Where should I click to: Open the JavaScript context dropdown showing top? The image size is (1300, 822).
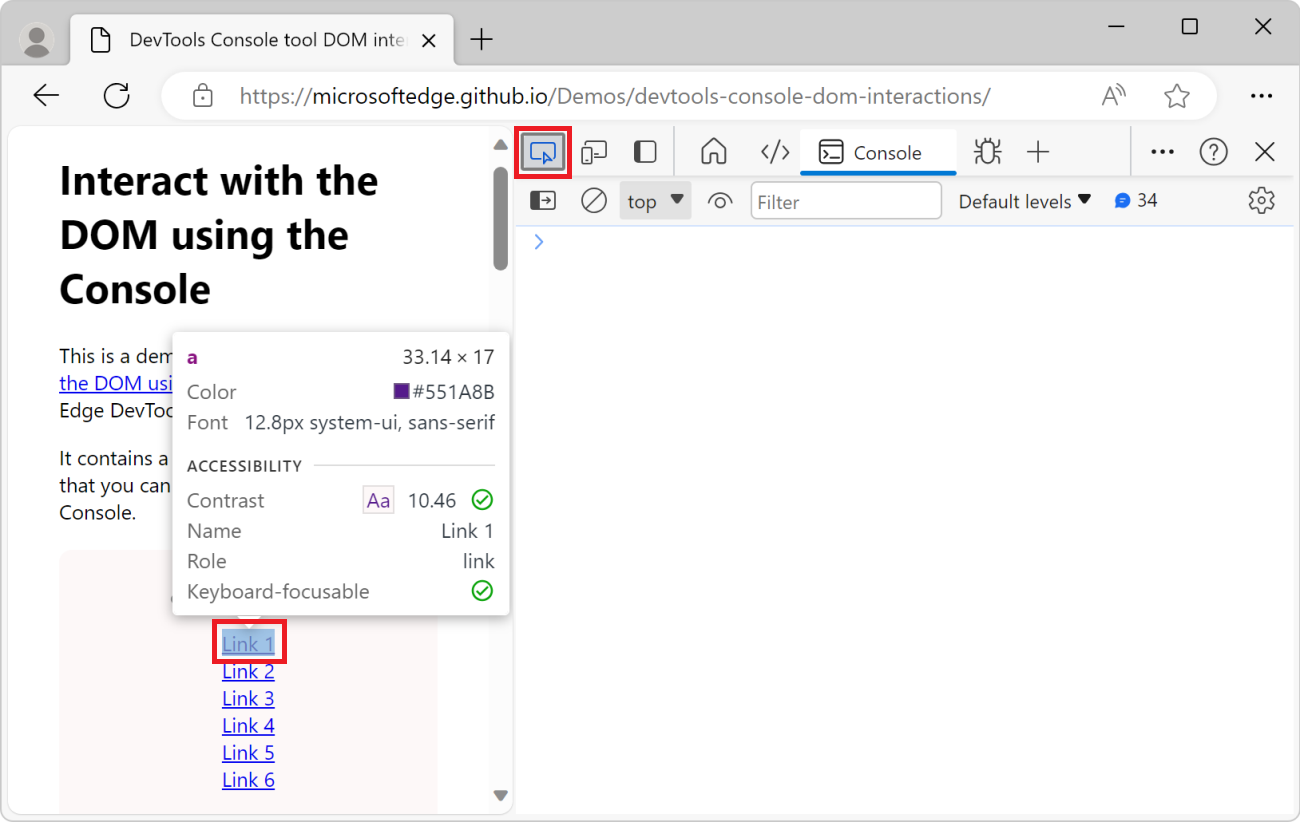click(655, 200)
